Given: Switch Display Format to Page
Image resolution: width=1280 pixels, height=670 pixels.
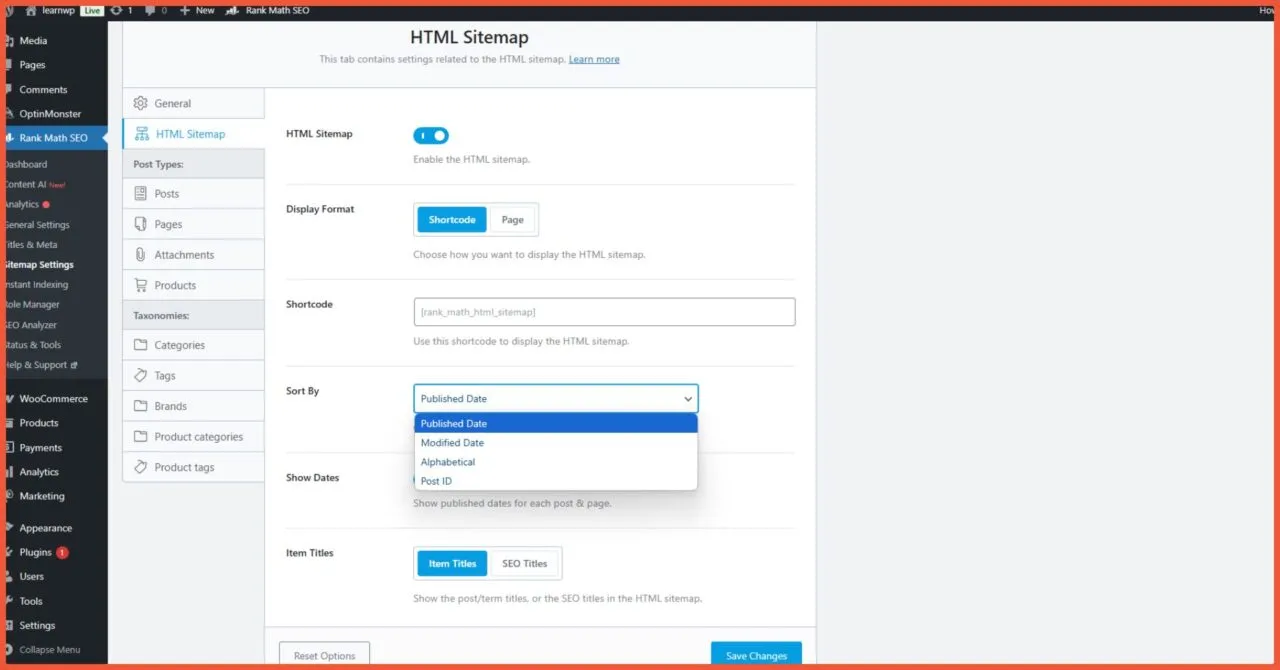Looking at the screenshot, I should (512, 219).
